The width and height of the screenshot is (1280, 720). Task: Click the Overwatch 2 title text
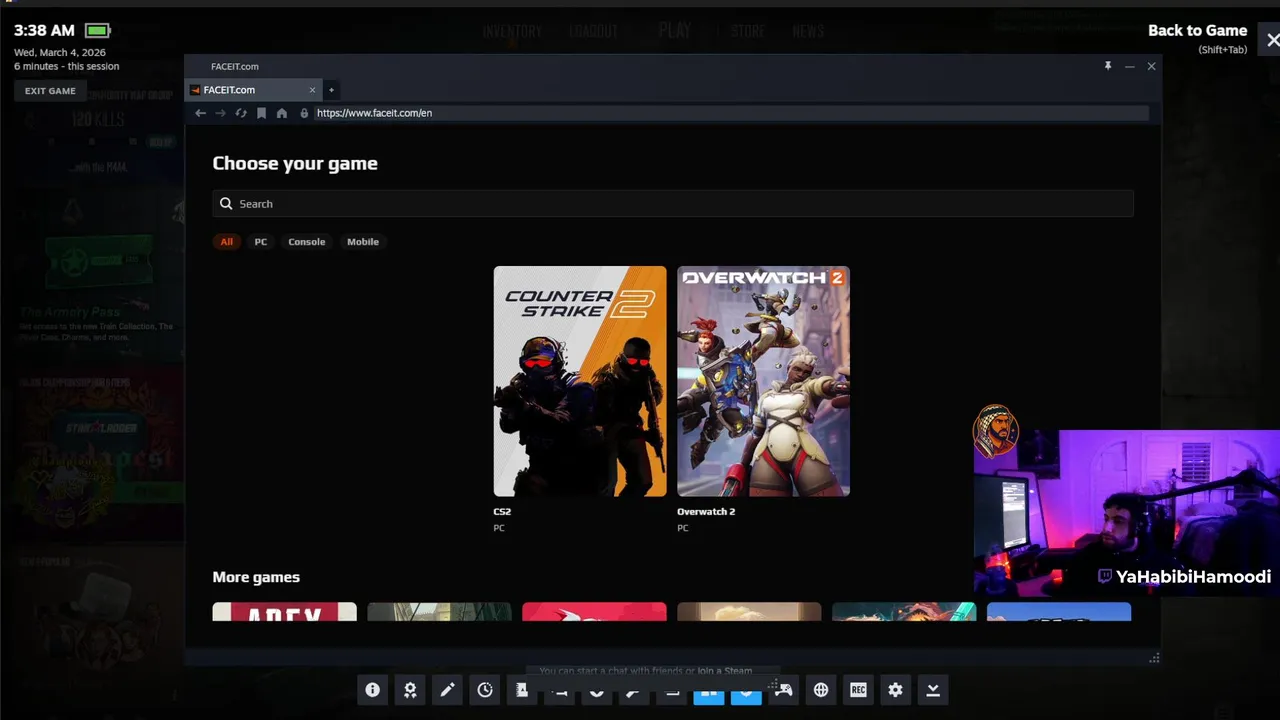(706, 512)
